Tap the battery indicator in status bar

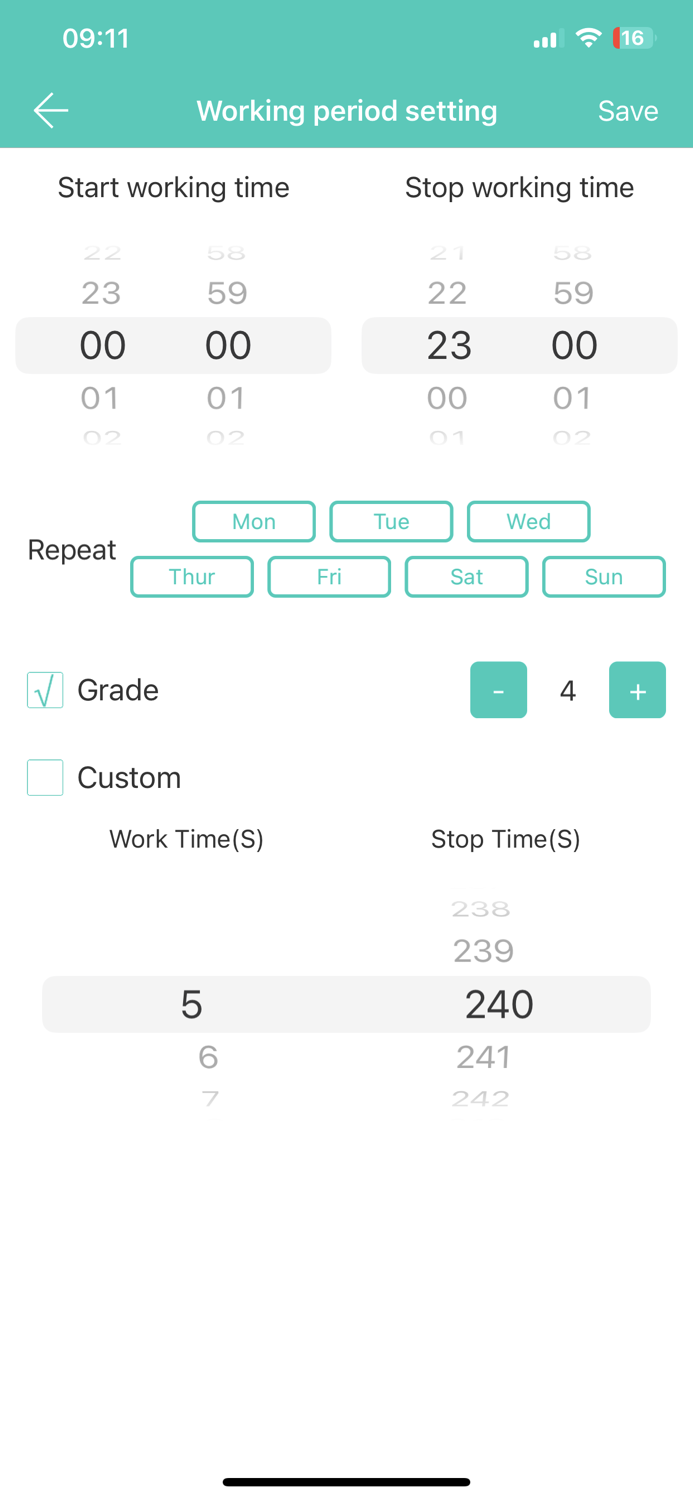[634, 39]
